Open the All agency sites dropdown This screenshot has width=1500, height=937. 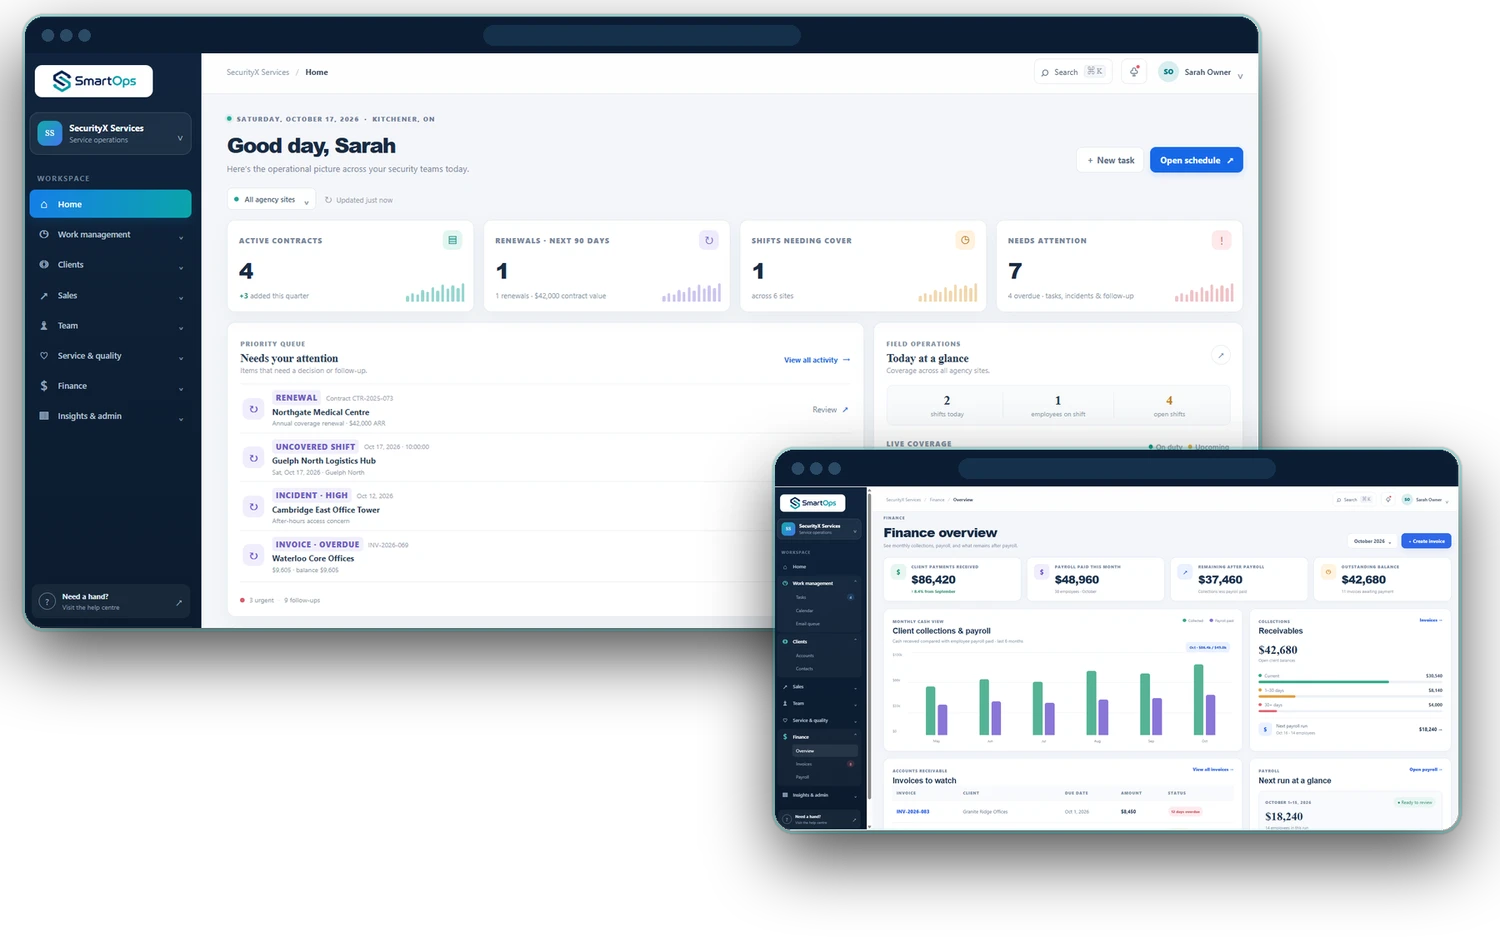pyautogui.click(x=271, y=200)
